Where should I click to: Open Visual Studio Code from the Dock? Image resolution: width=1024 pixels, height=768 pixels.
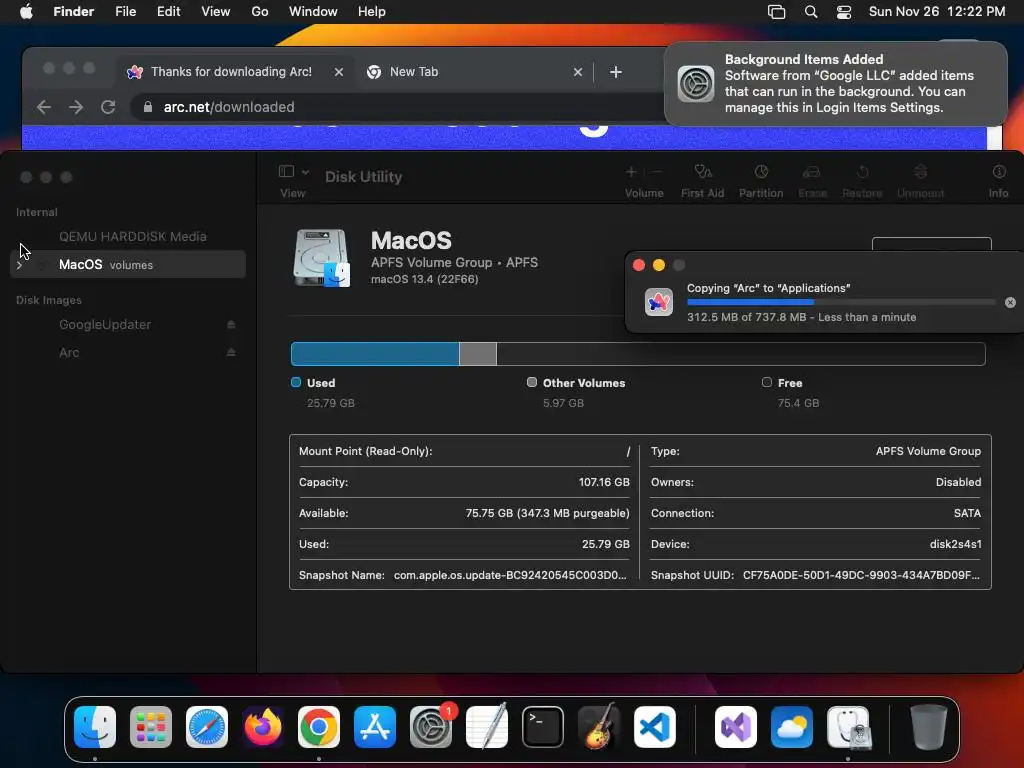click(654, 727)
